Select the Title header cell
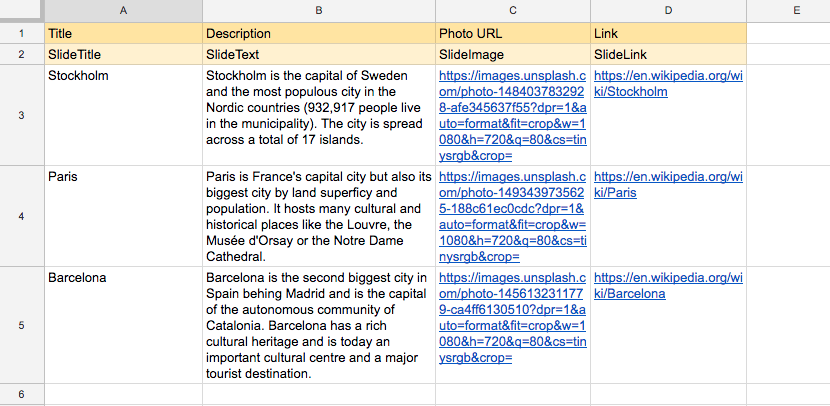The image size is (830, 406). pyautogui.click(x=122, y=34)
